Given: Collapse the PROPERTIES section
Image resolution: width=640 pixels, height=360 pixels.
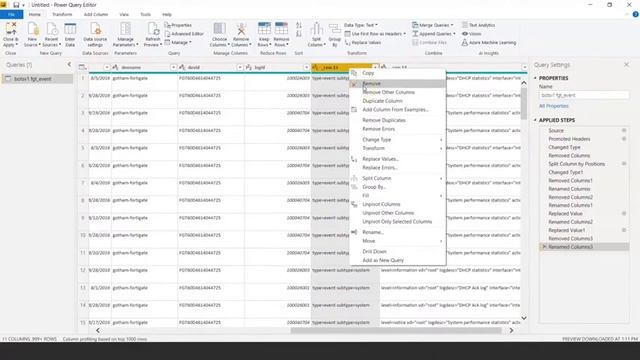Looking at the screenshot, I should (x=535, y=78).
